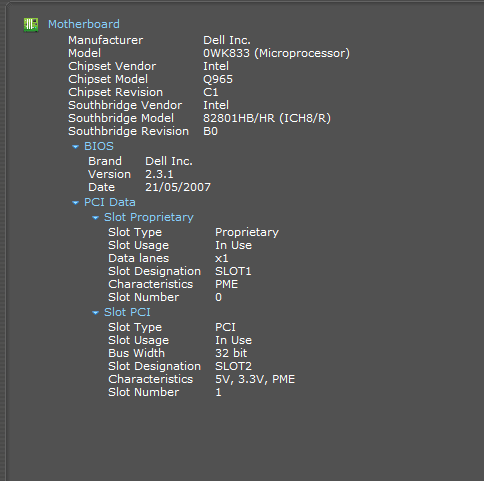
Task: Click the Chipset Vendor label
Action: [112, 66]
